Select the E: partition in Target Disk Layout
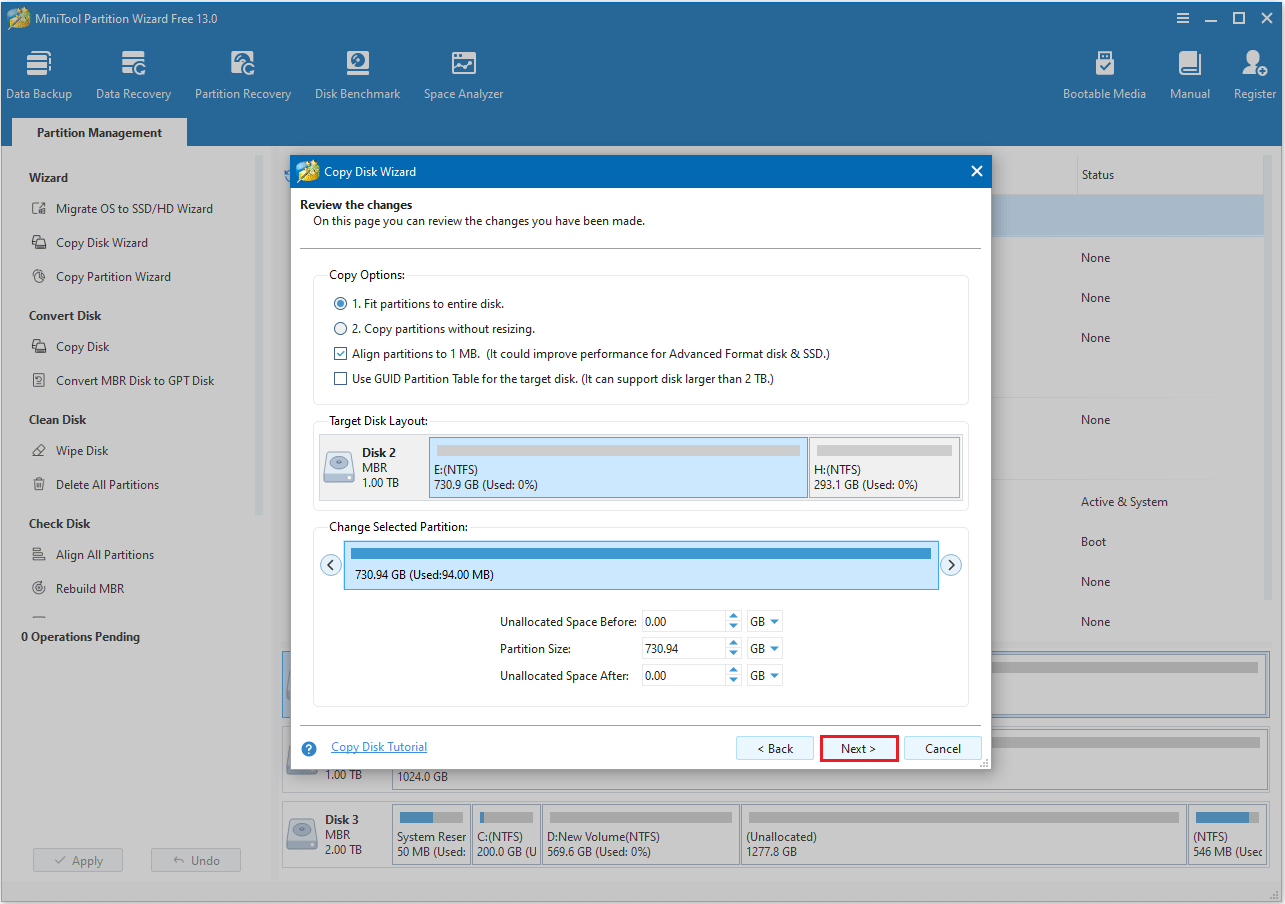This screenshot has height=904, width=1285. [617, 467]
